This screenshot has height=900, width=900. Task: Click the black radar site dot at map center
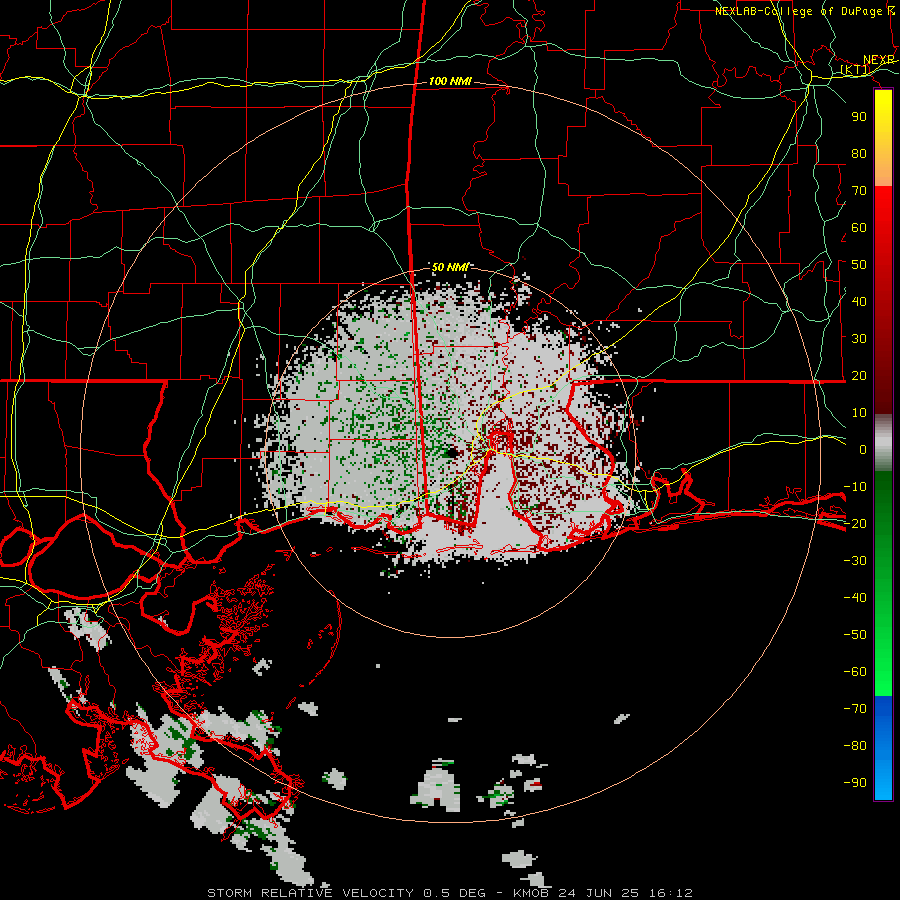coord(452,453)
